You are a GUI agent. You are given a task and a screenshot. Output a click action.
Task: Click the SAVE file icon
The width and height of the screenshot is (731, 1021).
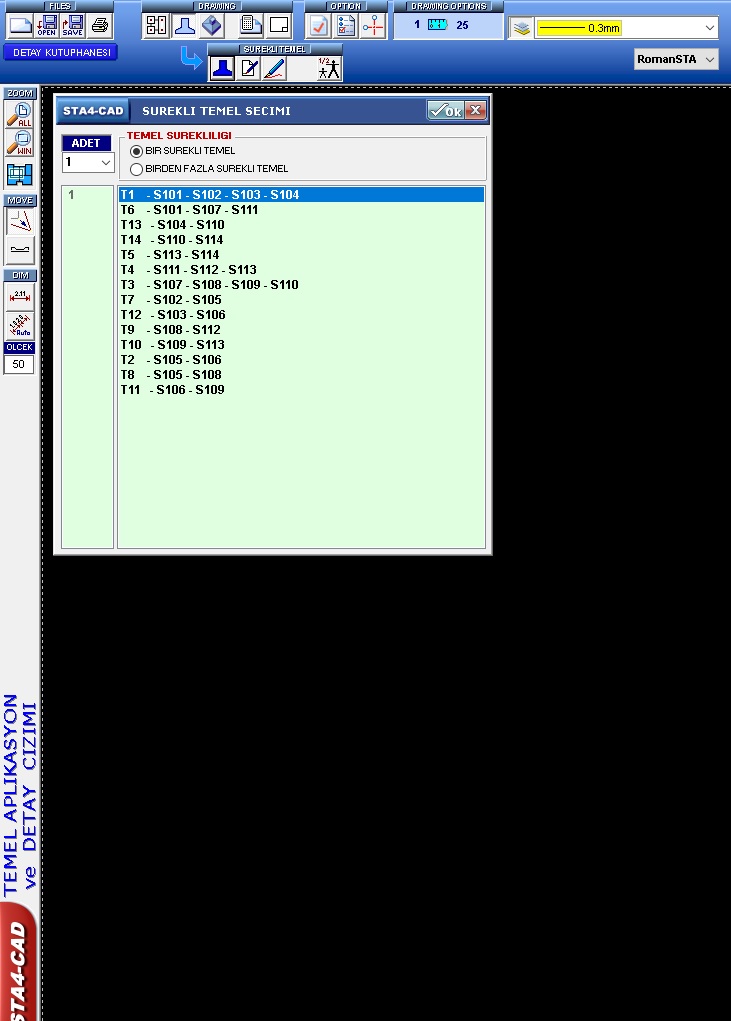[73, 25]
